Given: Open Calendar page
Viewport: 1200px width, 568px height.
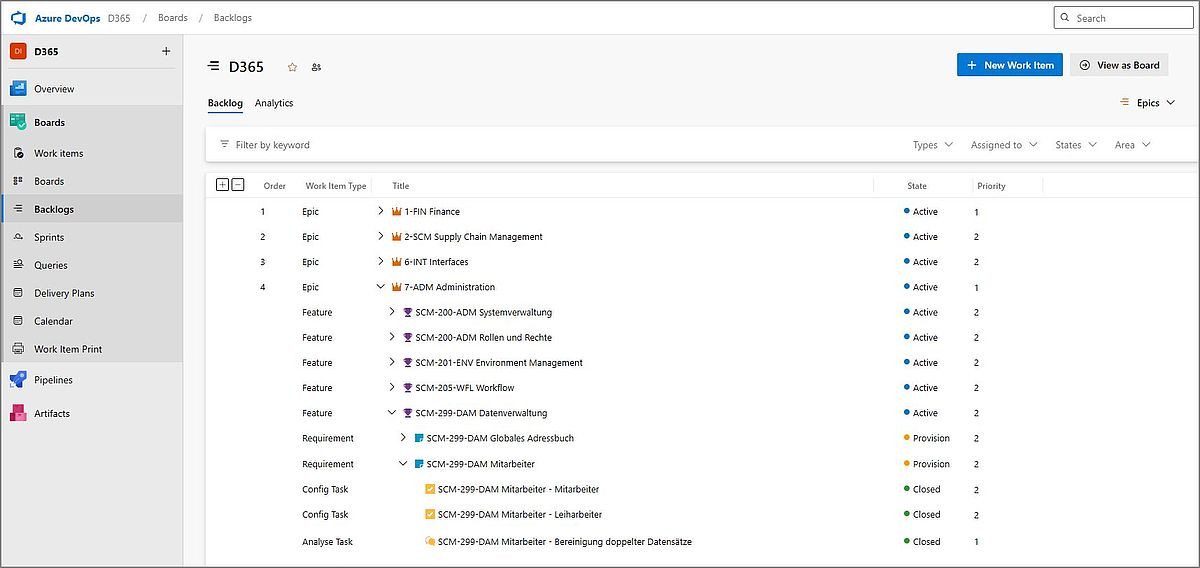Looking at the screenshot, I should [x=53, y=321].
